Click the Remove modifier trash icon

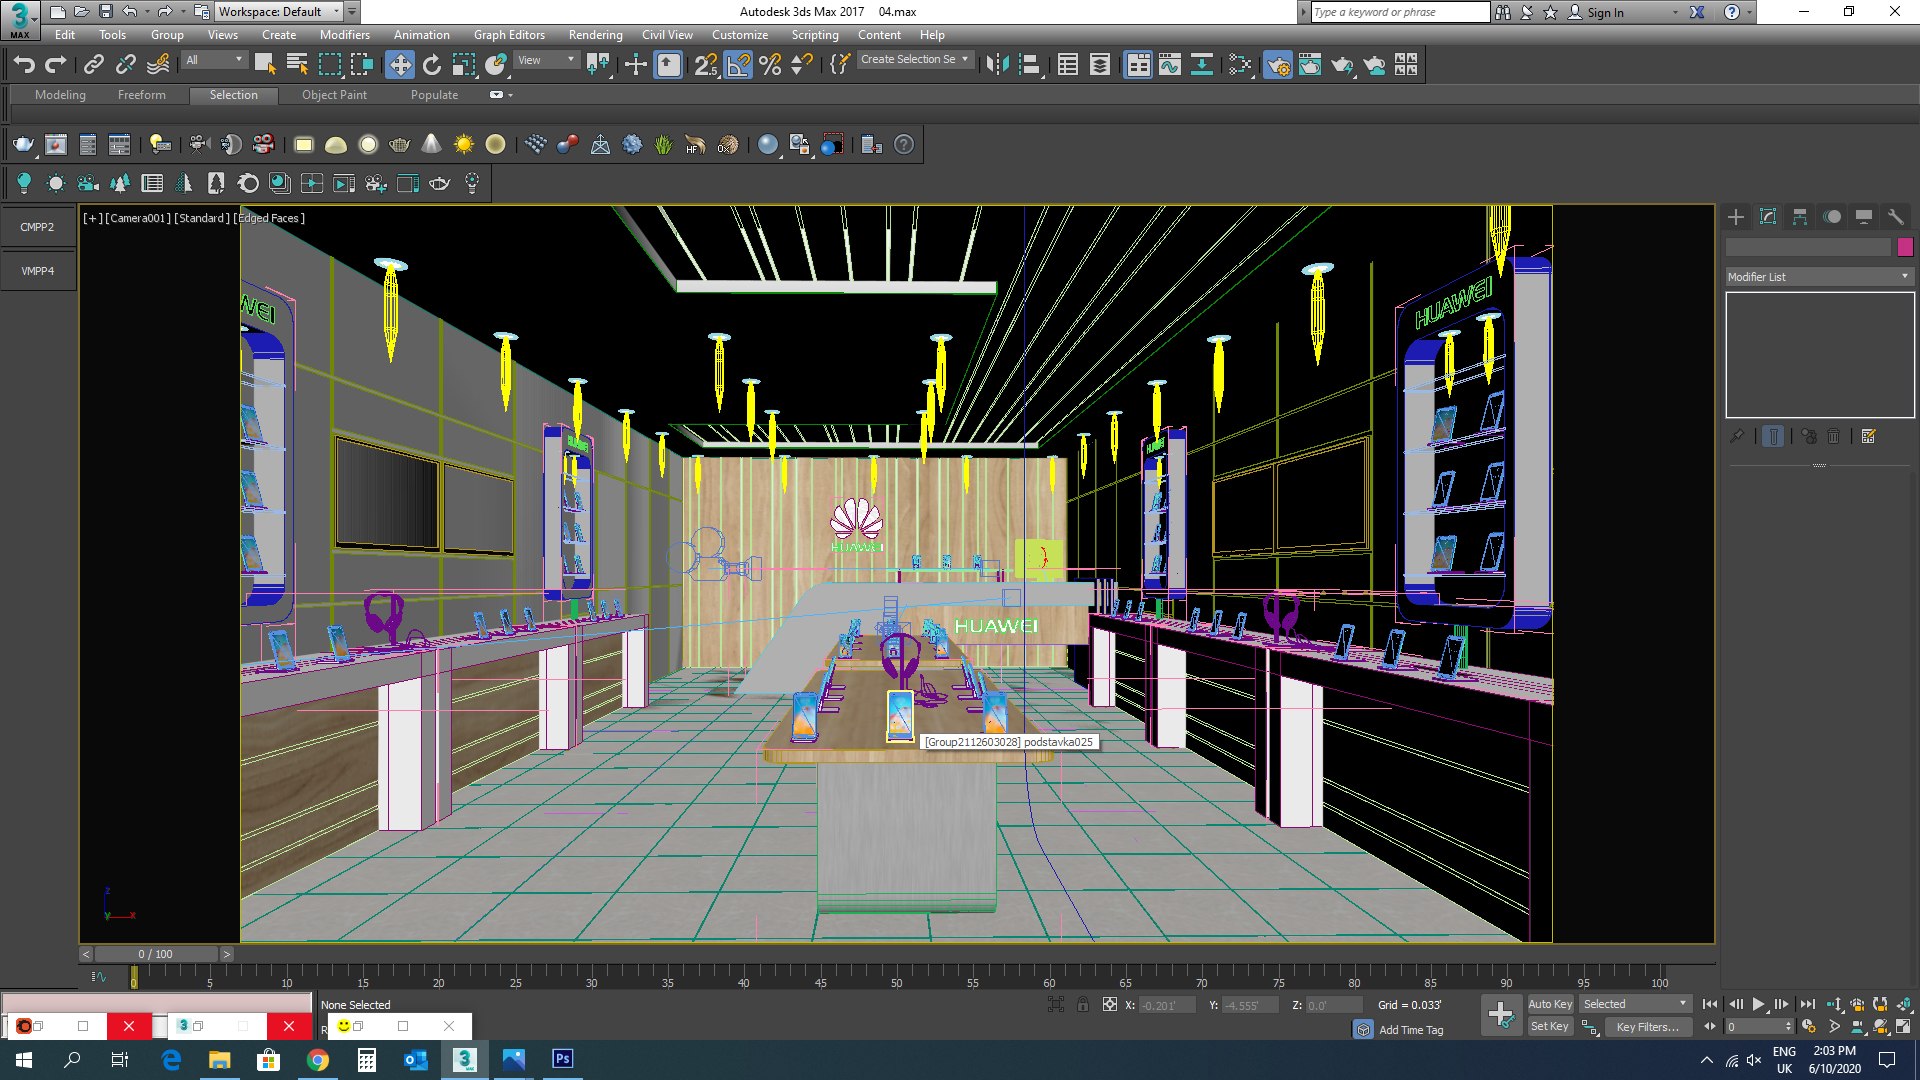[x=1834, y=436]
